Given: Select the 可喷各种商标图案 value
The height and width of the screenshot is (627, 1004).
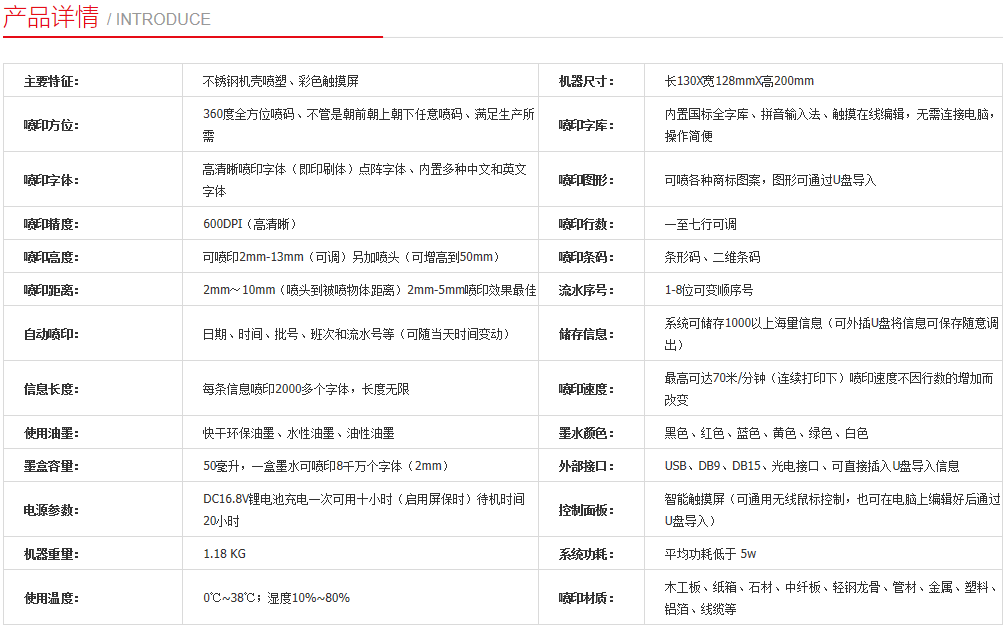Looking at the screenshot, I should tap(770, 180).
